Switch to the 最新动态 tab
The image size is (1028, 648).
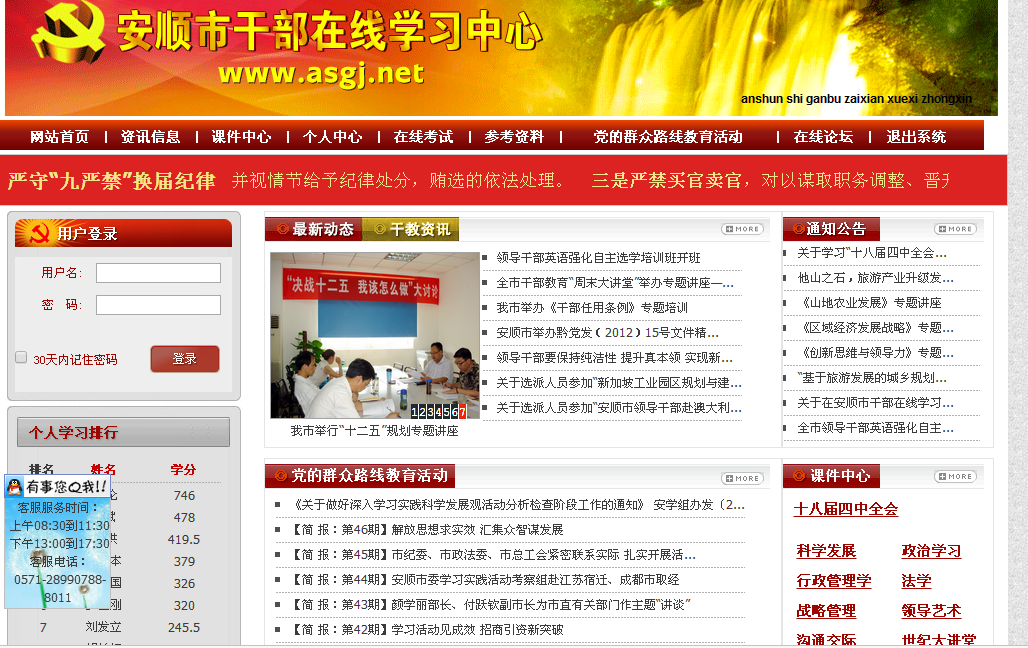tap(314, 229)
